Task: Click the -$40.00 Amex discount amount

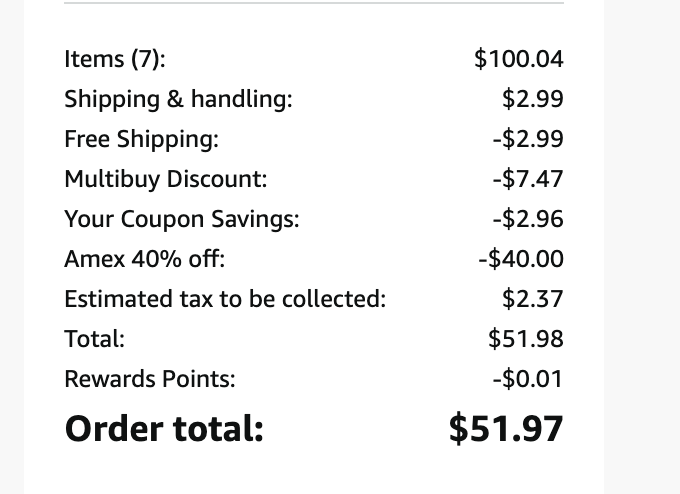Action: 521,259
